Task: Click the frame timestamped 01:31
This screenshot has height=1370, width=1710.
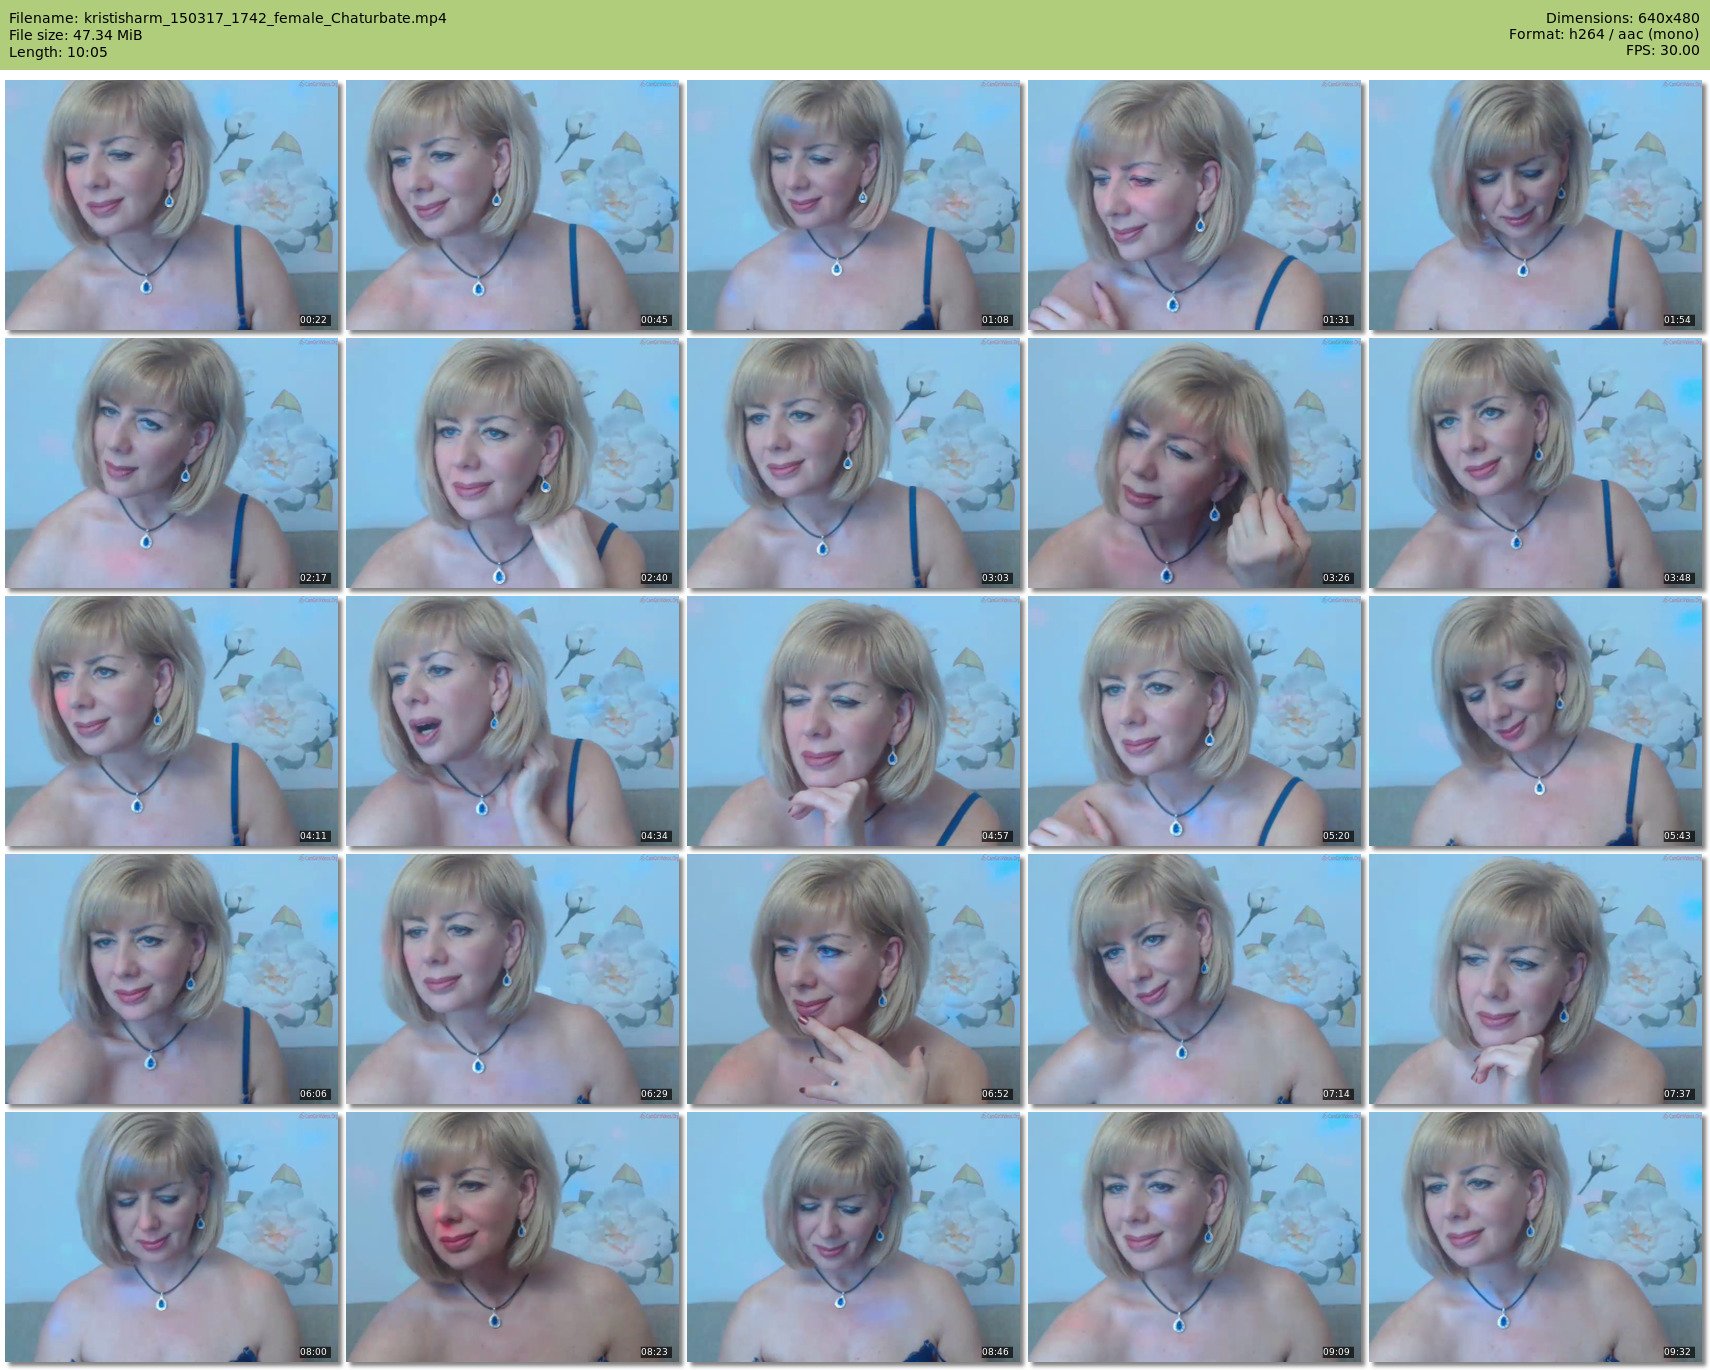Action: pyautogui.click(x=1195, y=205)
